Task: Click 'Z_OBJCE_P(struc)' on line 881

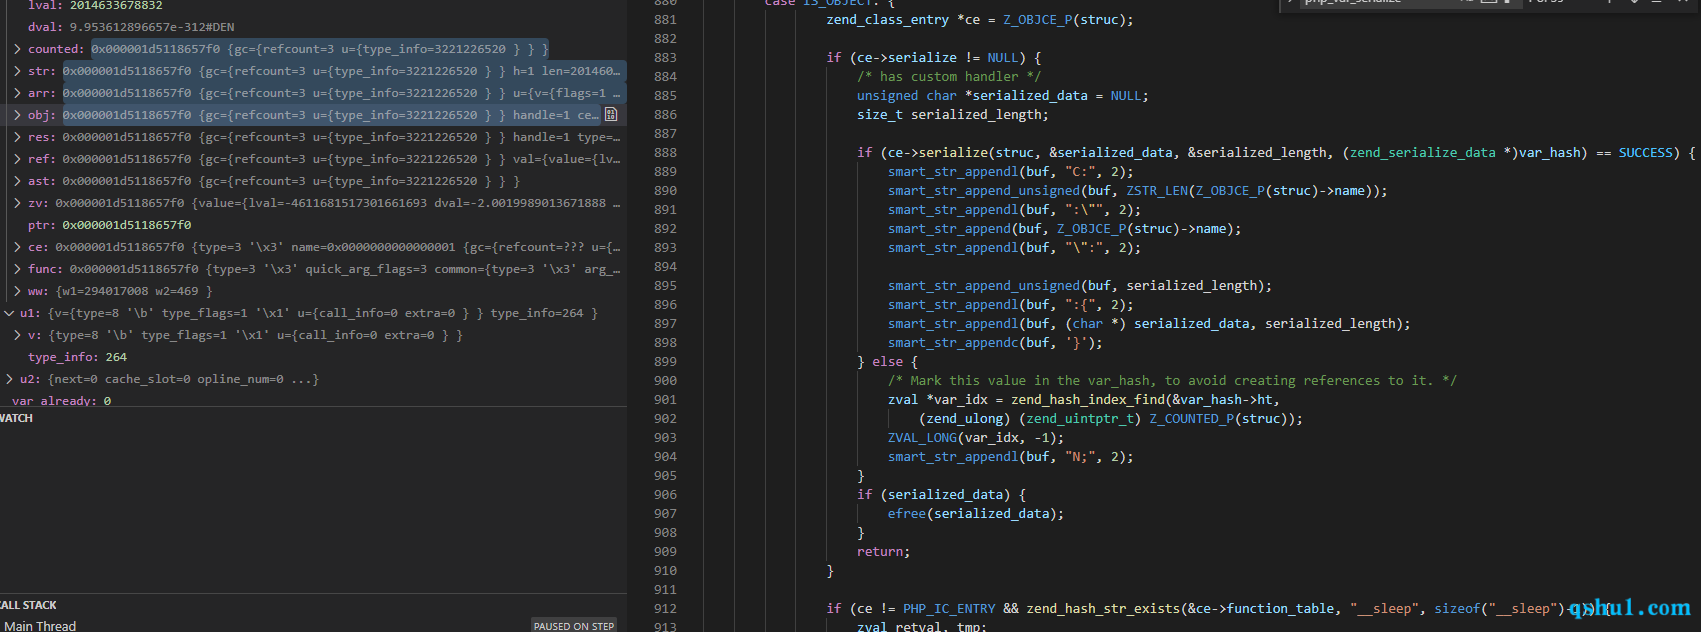Action: (1065, 20)
